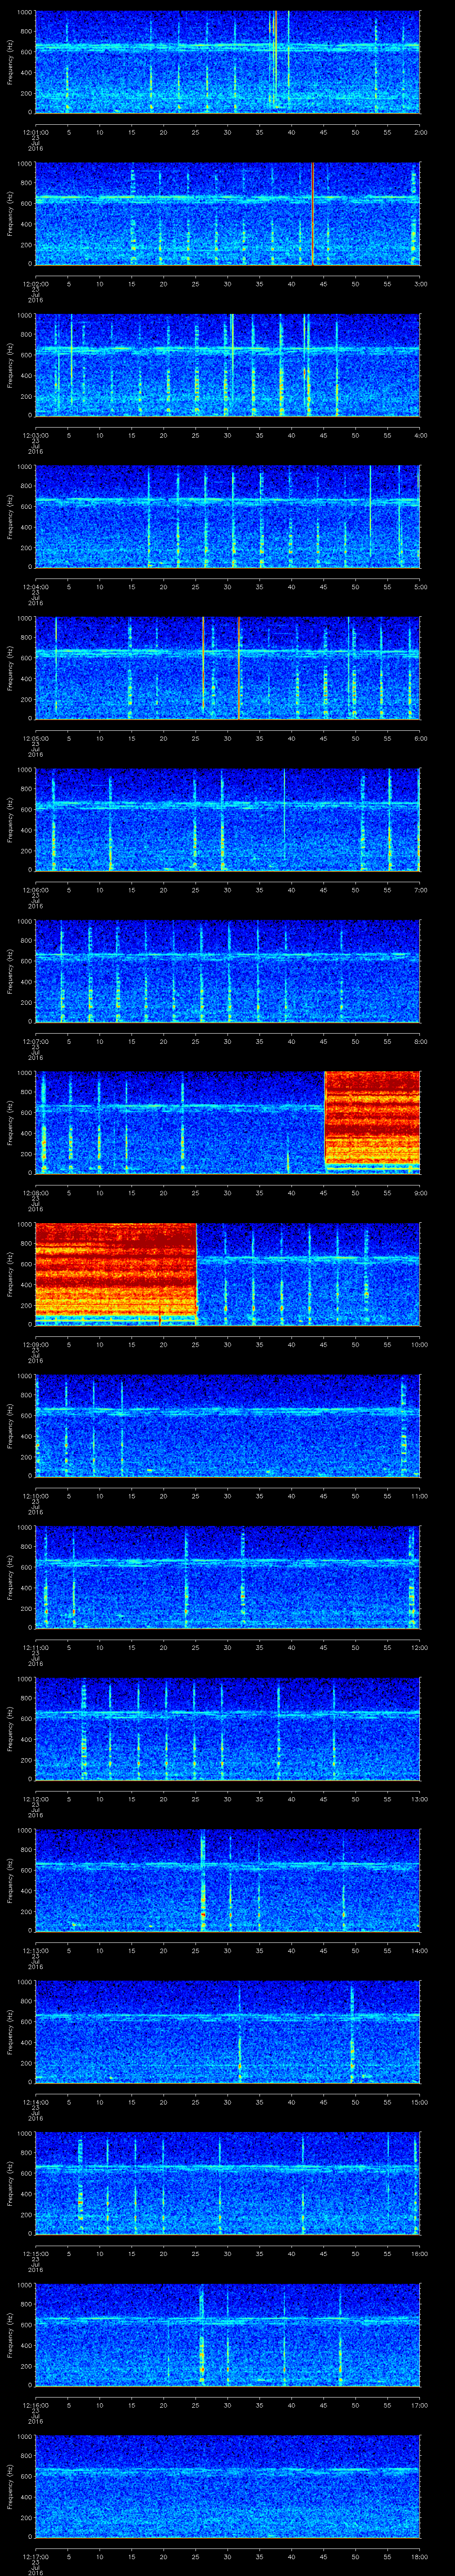Open the spectrogram panel starting at 12:04:00
The height and width of the screenshot is (2576, 455).
[x=227, y=517]
